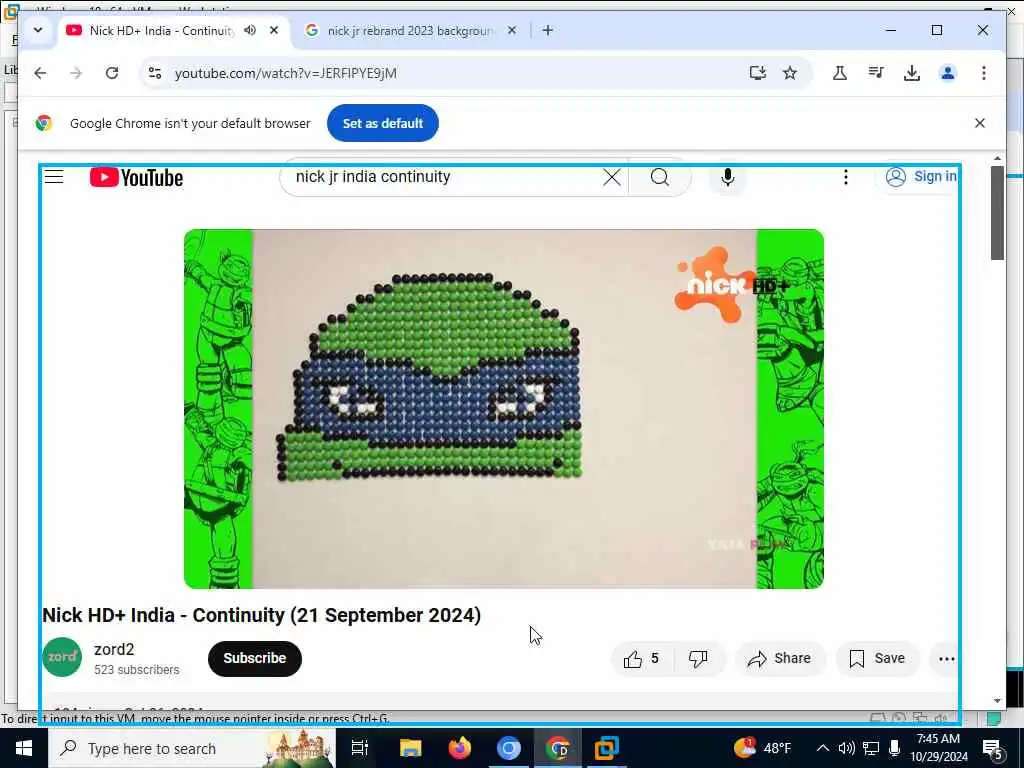Click the YouTube search box text

373,177
